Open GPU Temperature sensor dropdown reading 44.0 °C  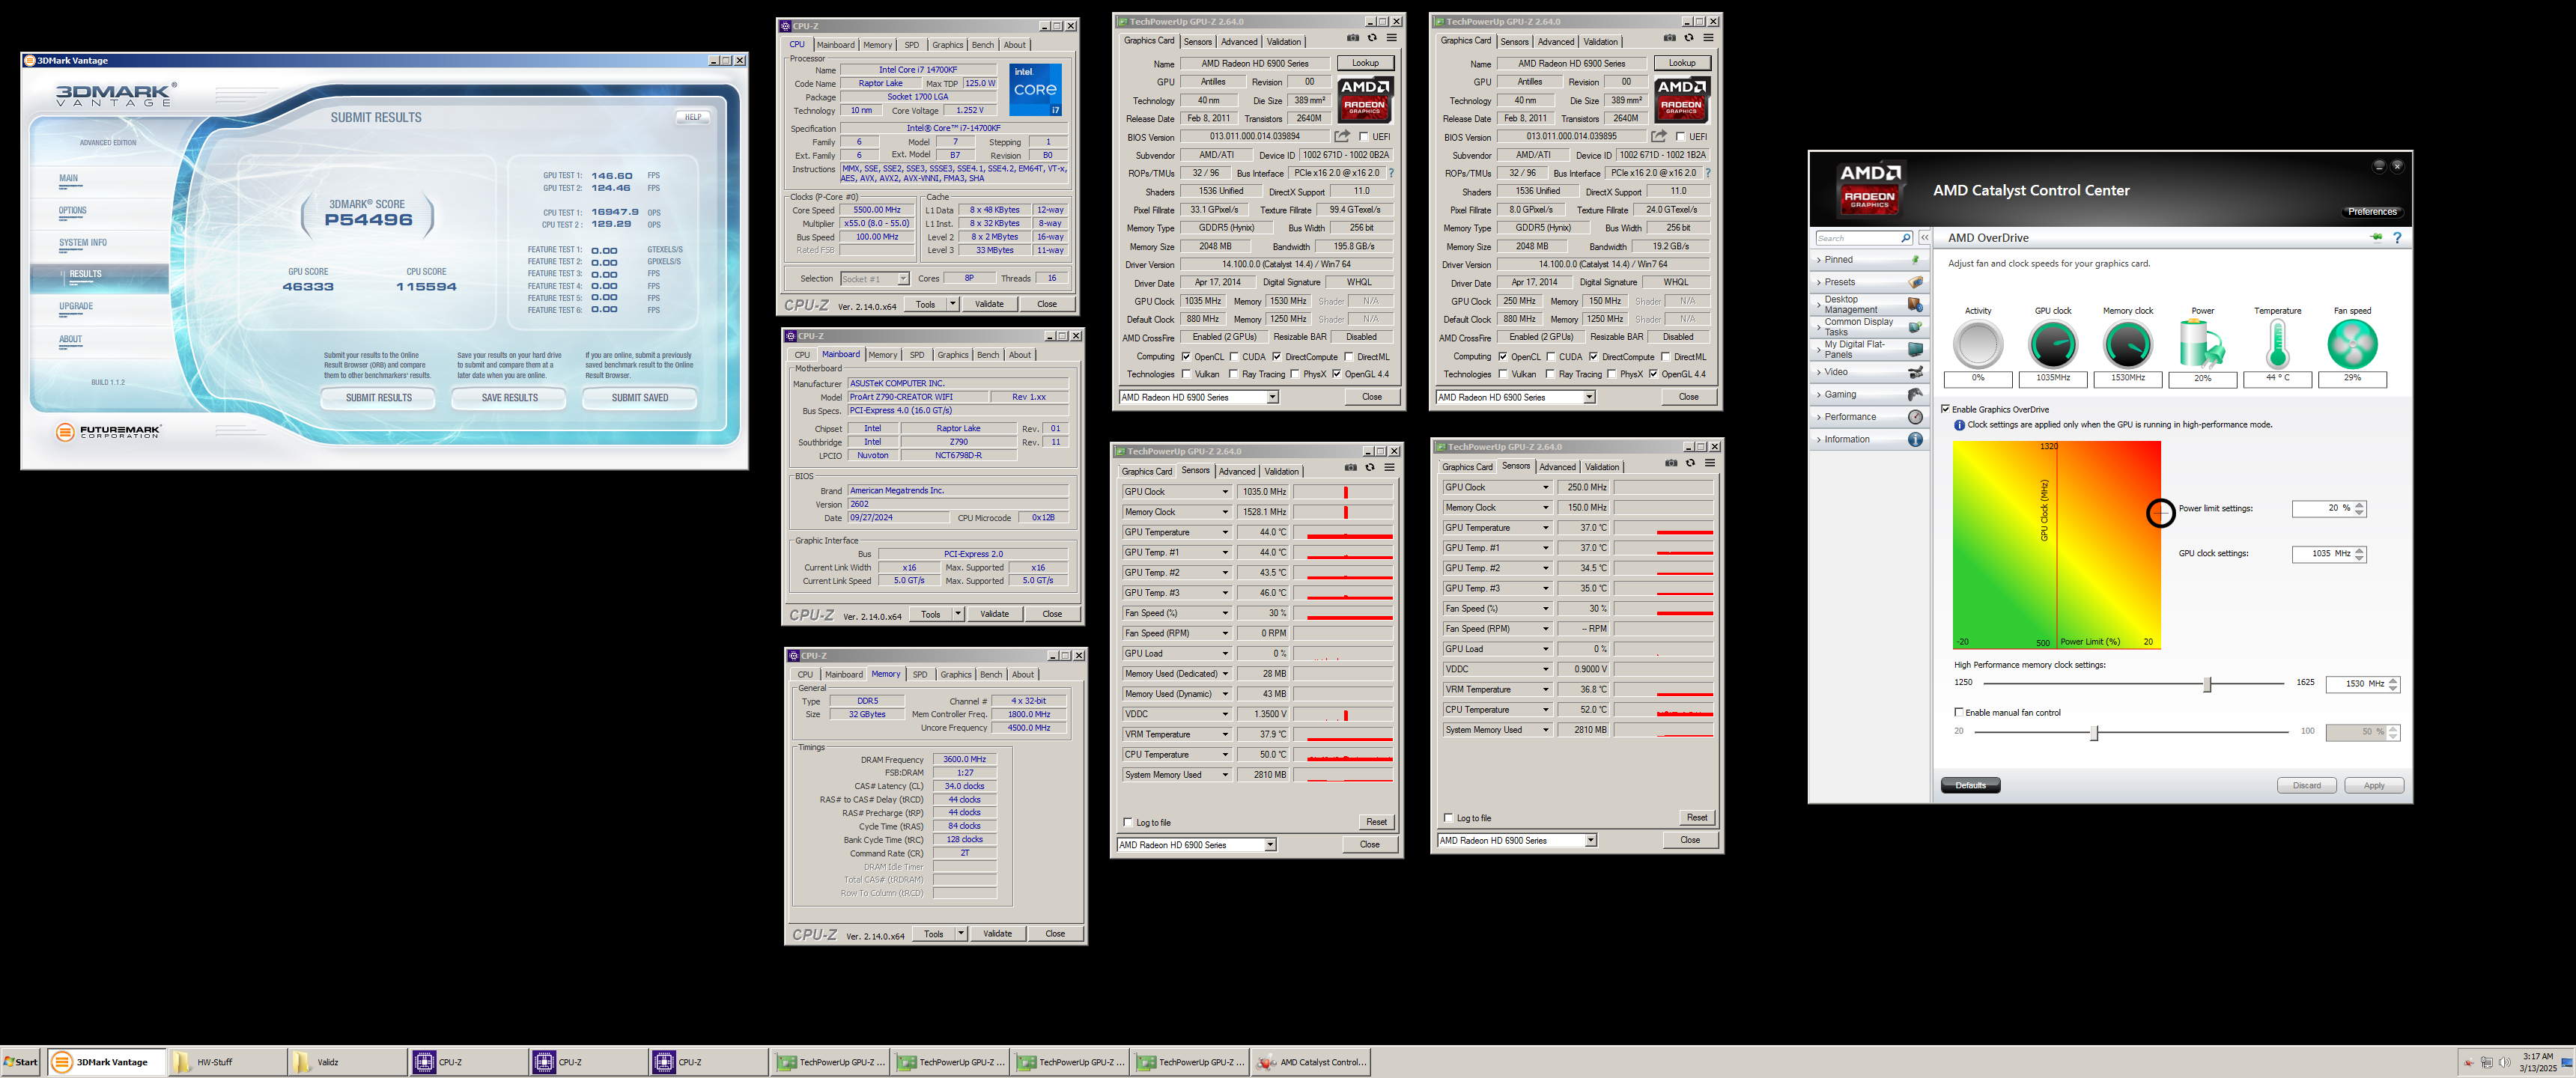point(1225,532)
